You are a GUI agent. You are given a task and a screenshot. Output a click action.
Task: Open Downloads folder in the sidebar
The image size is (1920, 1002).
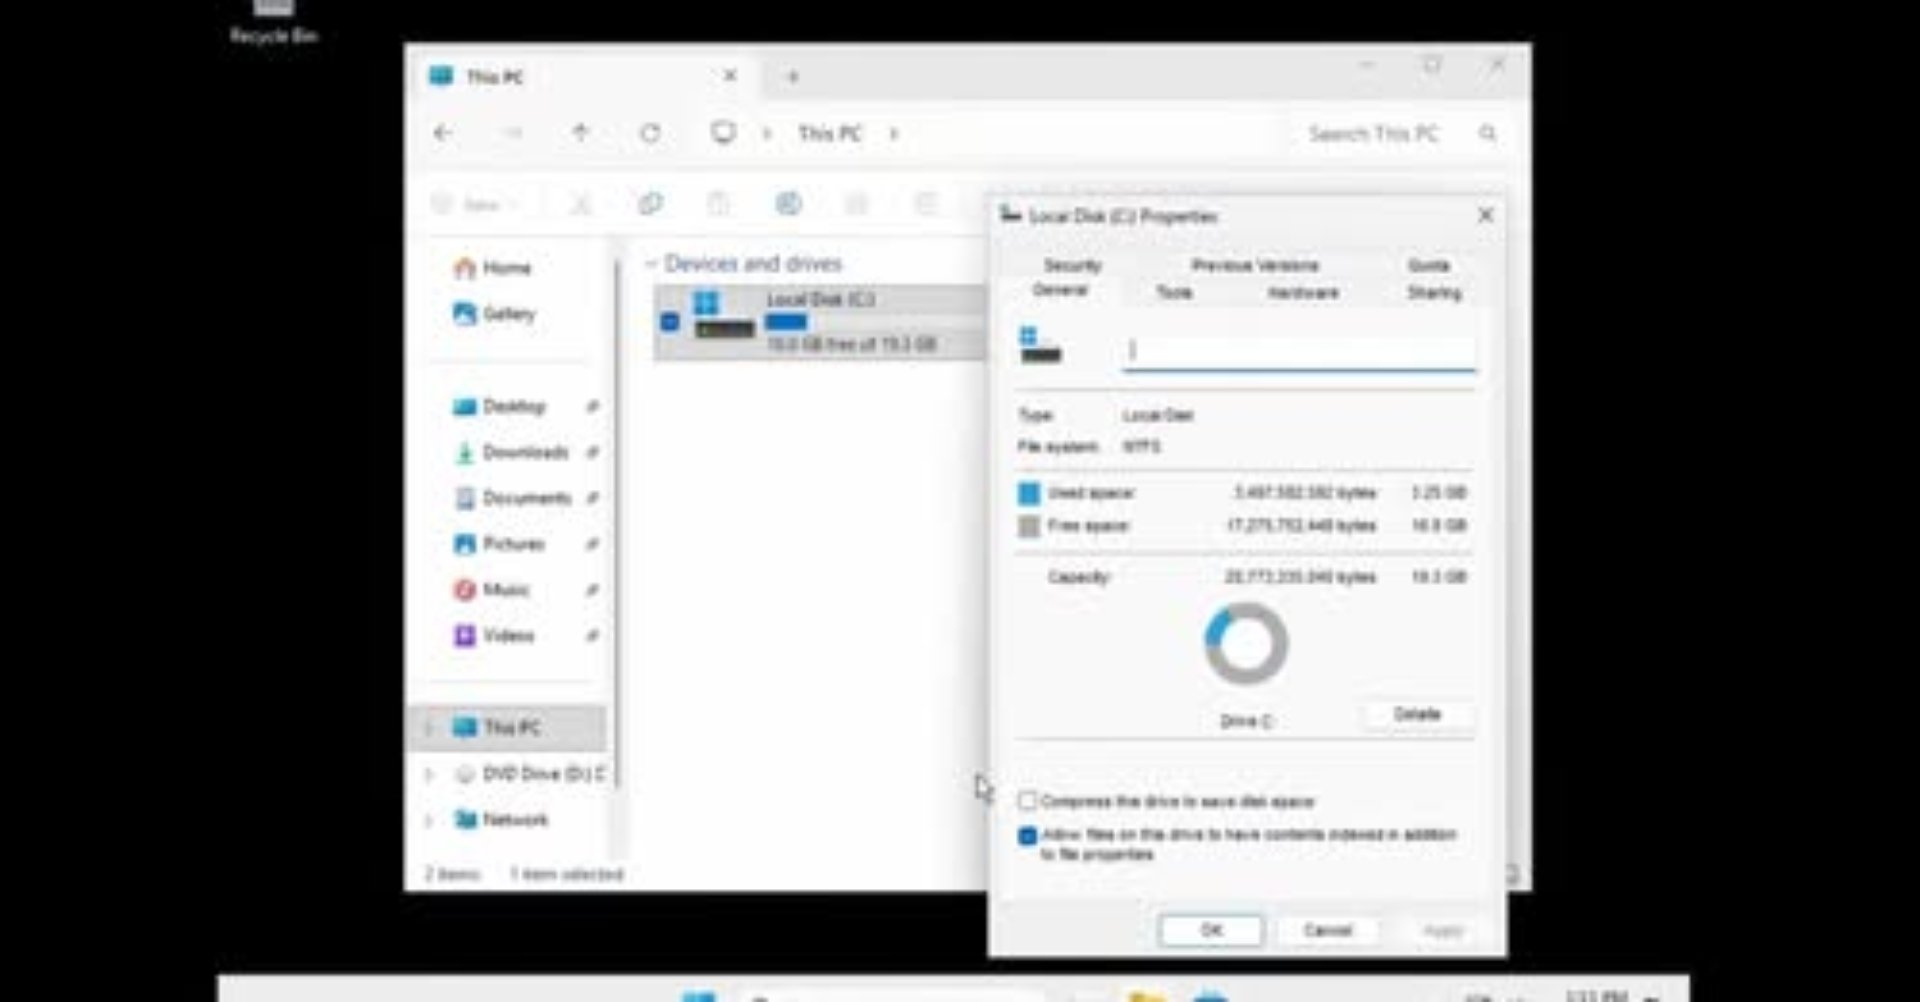click(x=524, y=452)
